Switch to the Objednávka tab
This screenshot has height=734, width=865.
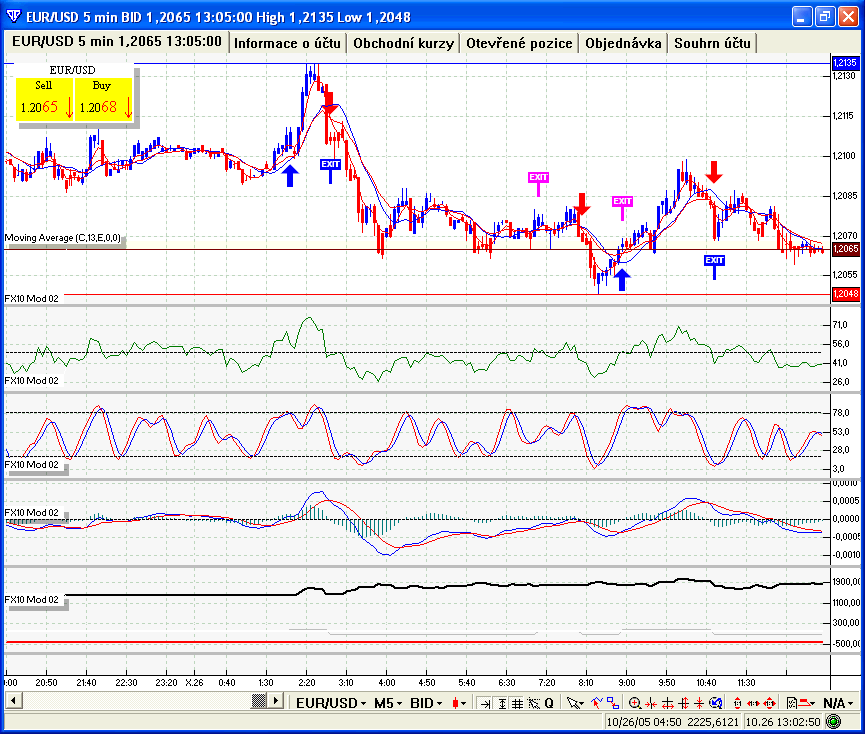tap(623, 43)
